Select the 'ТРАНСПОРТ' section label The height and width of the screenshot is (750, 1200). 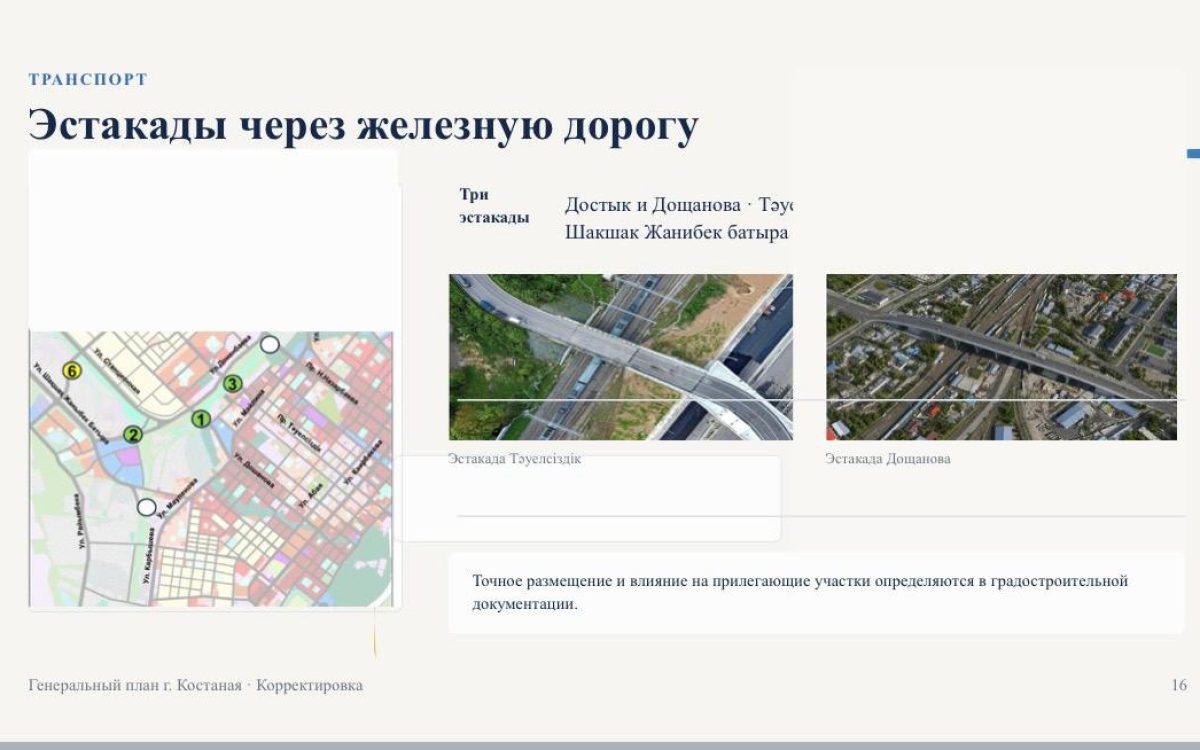88,79
